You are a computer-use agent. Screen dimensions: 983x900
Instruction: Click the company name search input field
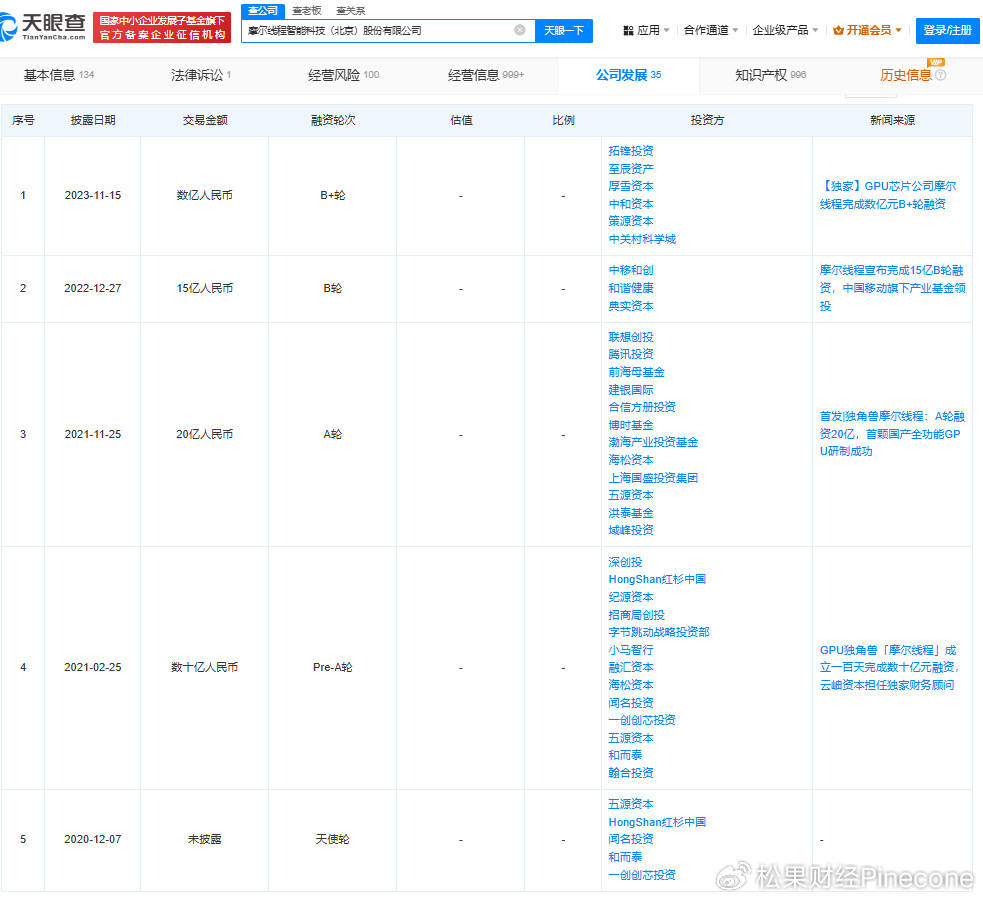tap(378, 30)
